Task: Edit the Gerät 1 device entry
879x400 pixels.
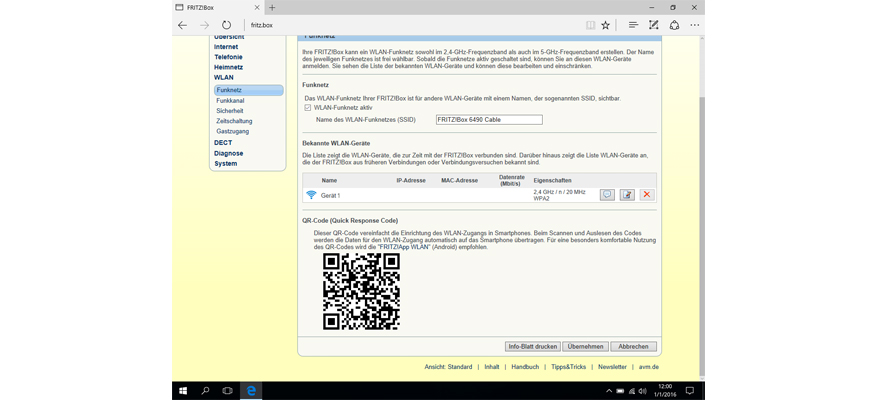Action: coord(627,195)
